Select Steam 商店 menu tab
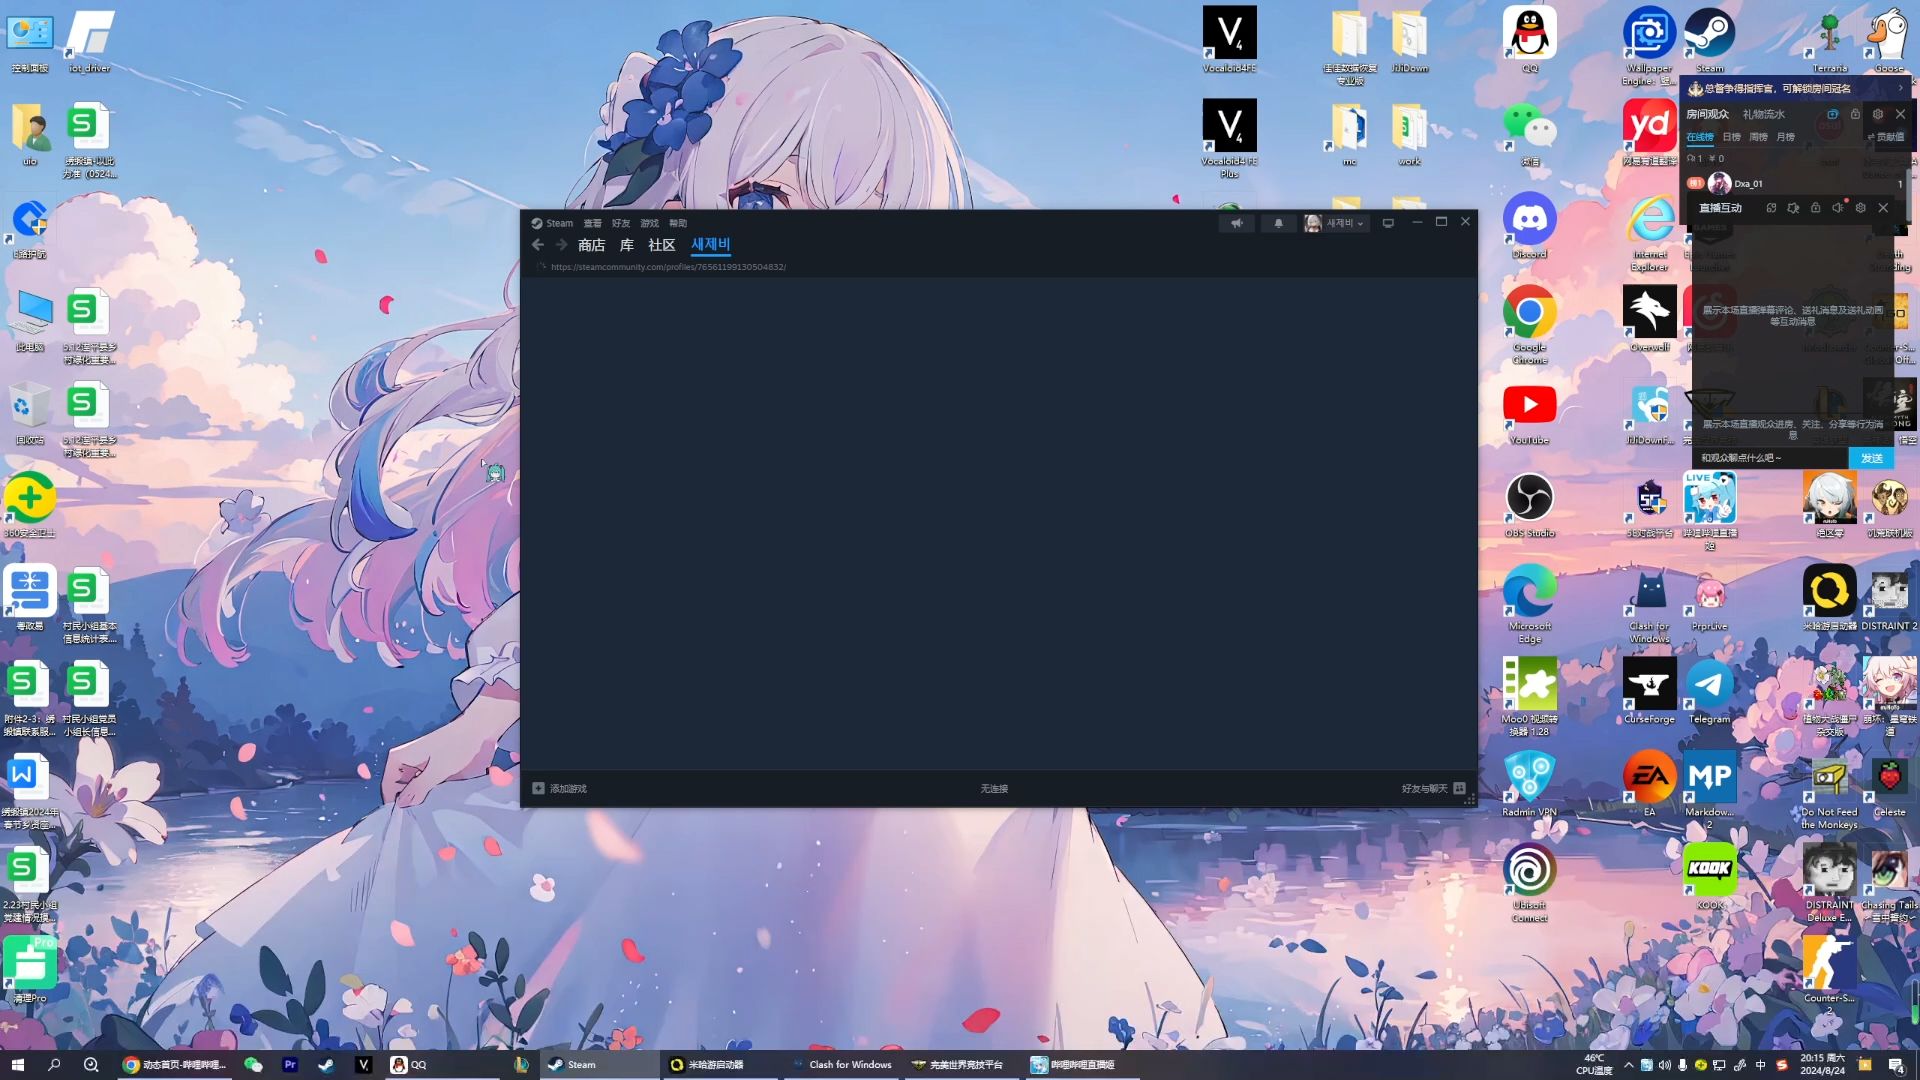This screenshot has height=1080, width=1920. pyautogui.click(x=592, y=245)
